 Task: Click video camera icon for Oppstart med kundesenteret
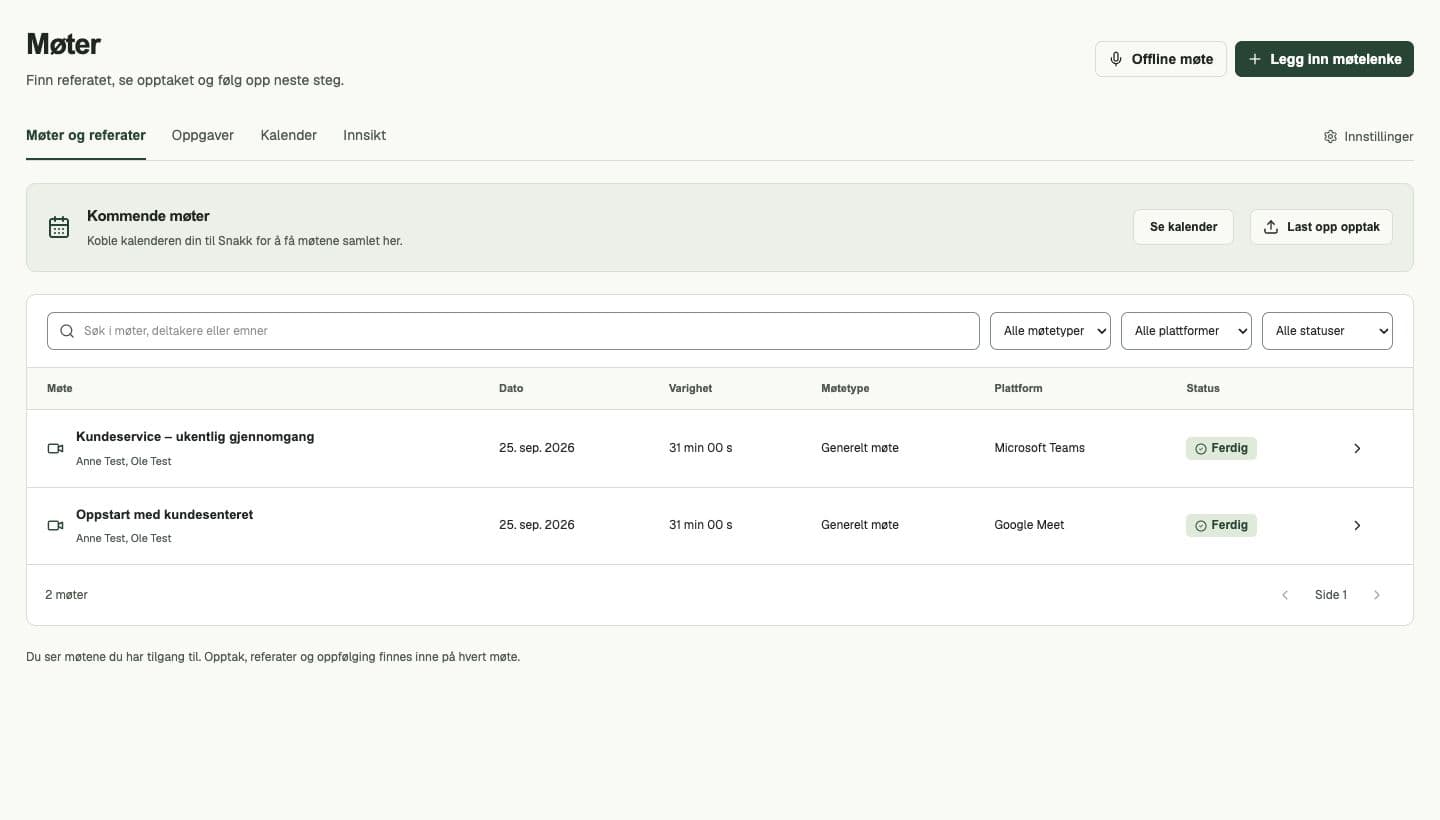pyautogui.click(x=56, y=525)
